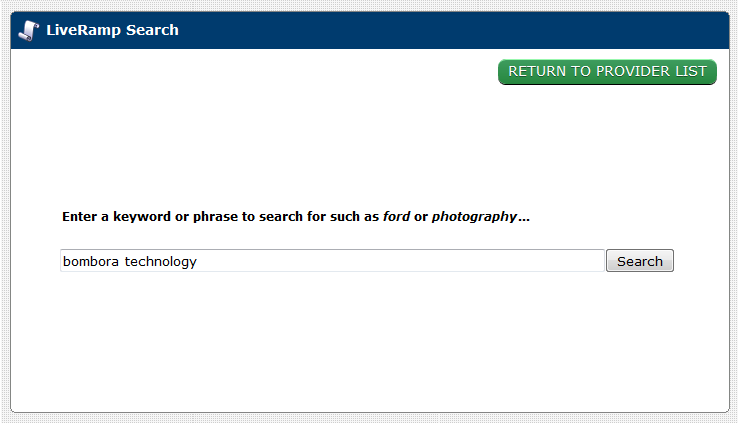Click blank white area below search box

pyautogui.click(x=370, y=341)
